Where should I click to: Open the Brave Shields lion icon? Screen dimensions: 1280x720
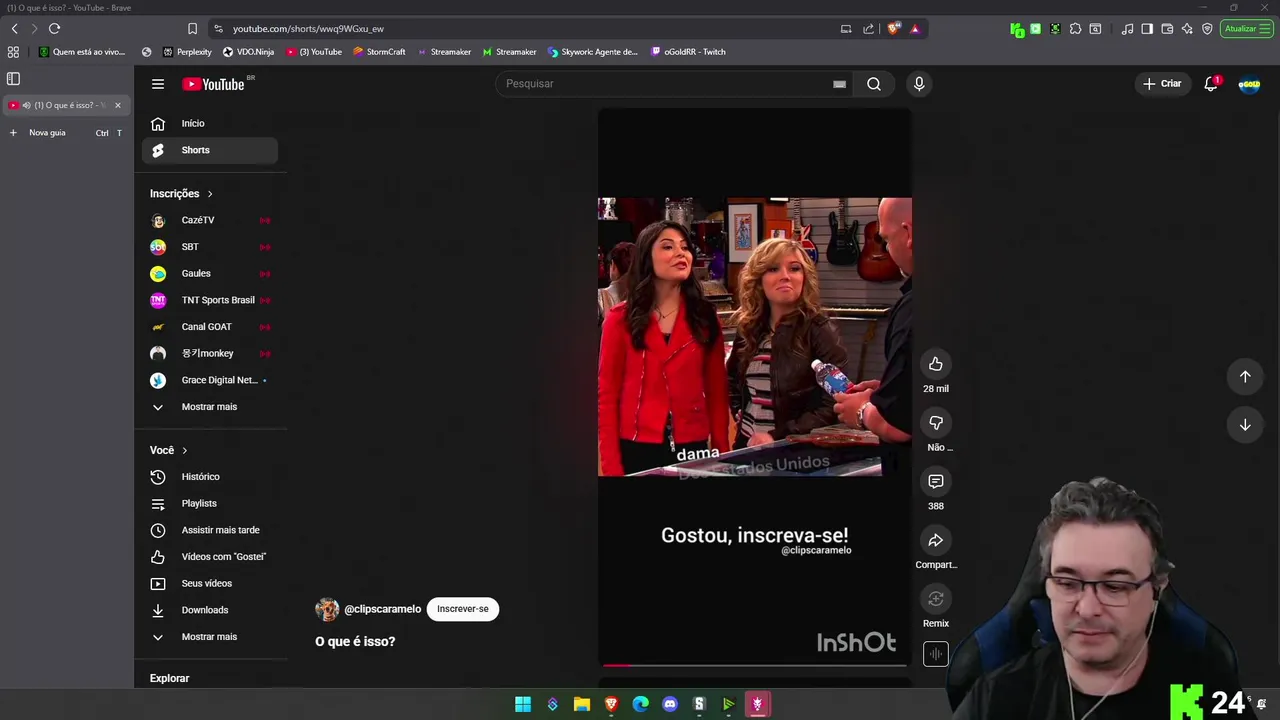coord(893,29)
